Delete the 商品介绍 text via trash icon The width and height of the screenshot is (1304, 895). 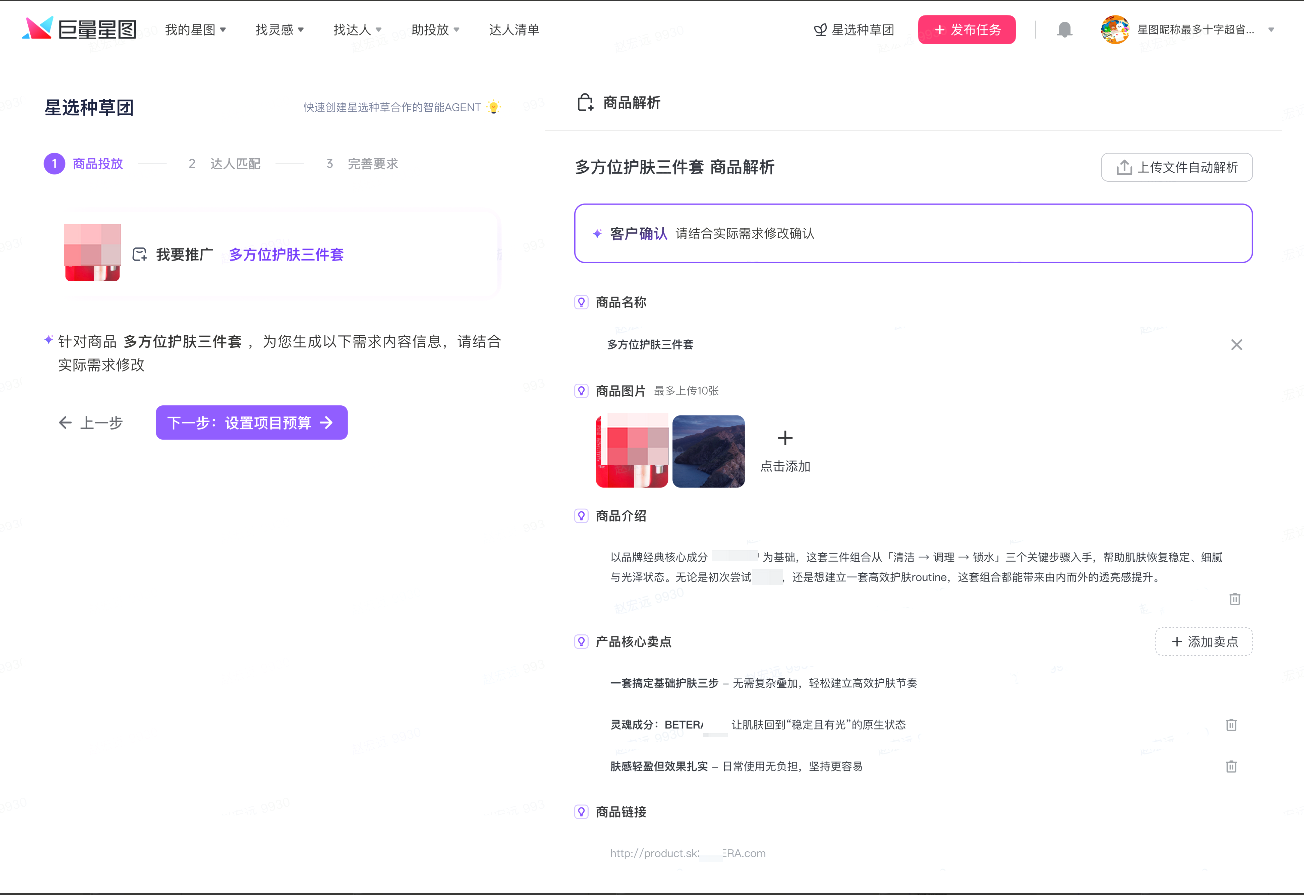1235,599
